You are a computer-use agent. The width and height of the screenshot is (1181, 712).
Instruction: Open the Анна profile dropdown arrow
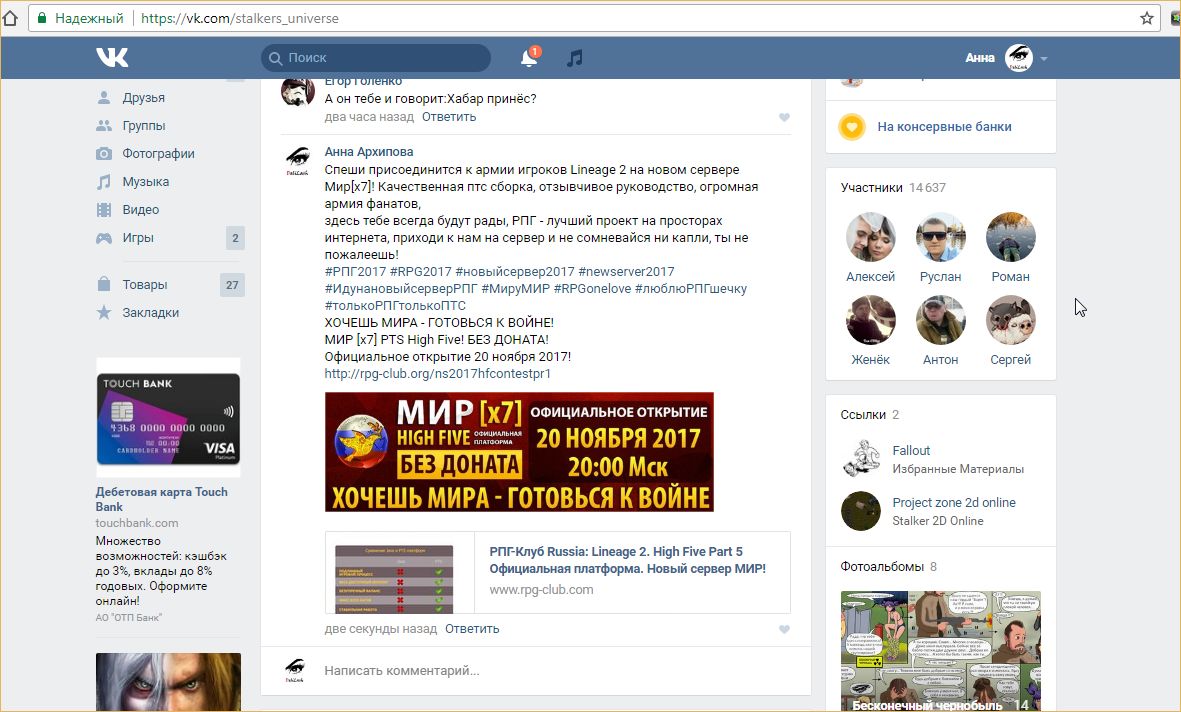1044,58
